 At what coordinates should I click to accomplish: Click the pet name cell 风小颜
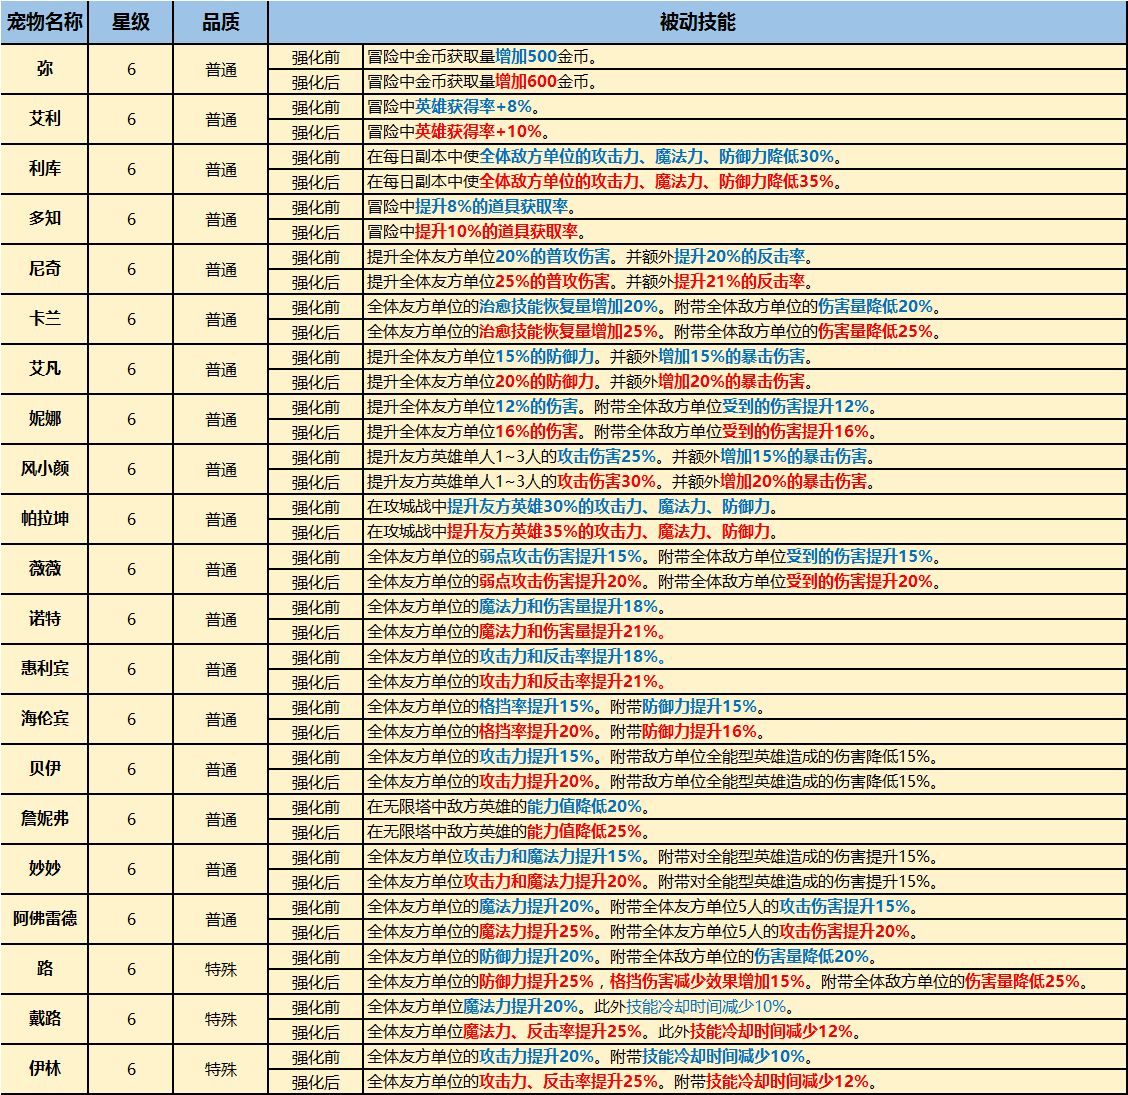(x=44, y=469)
